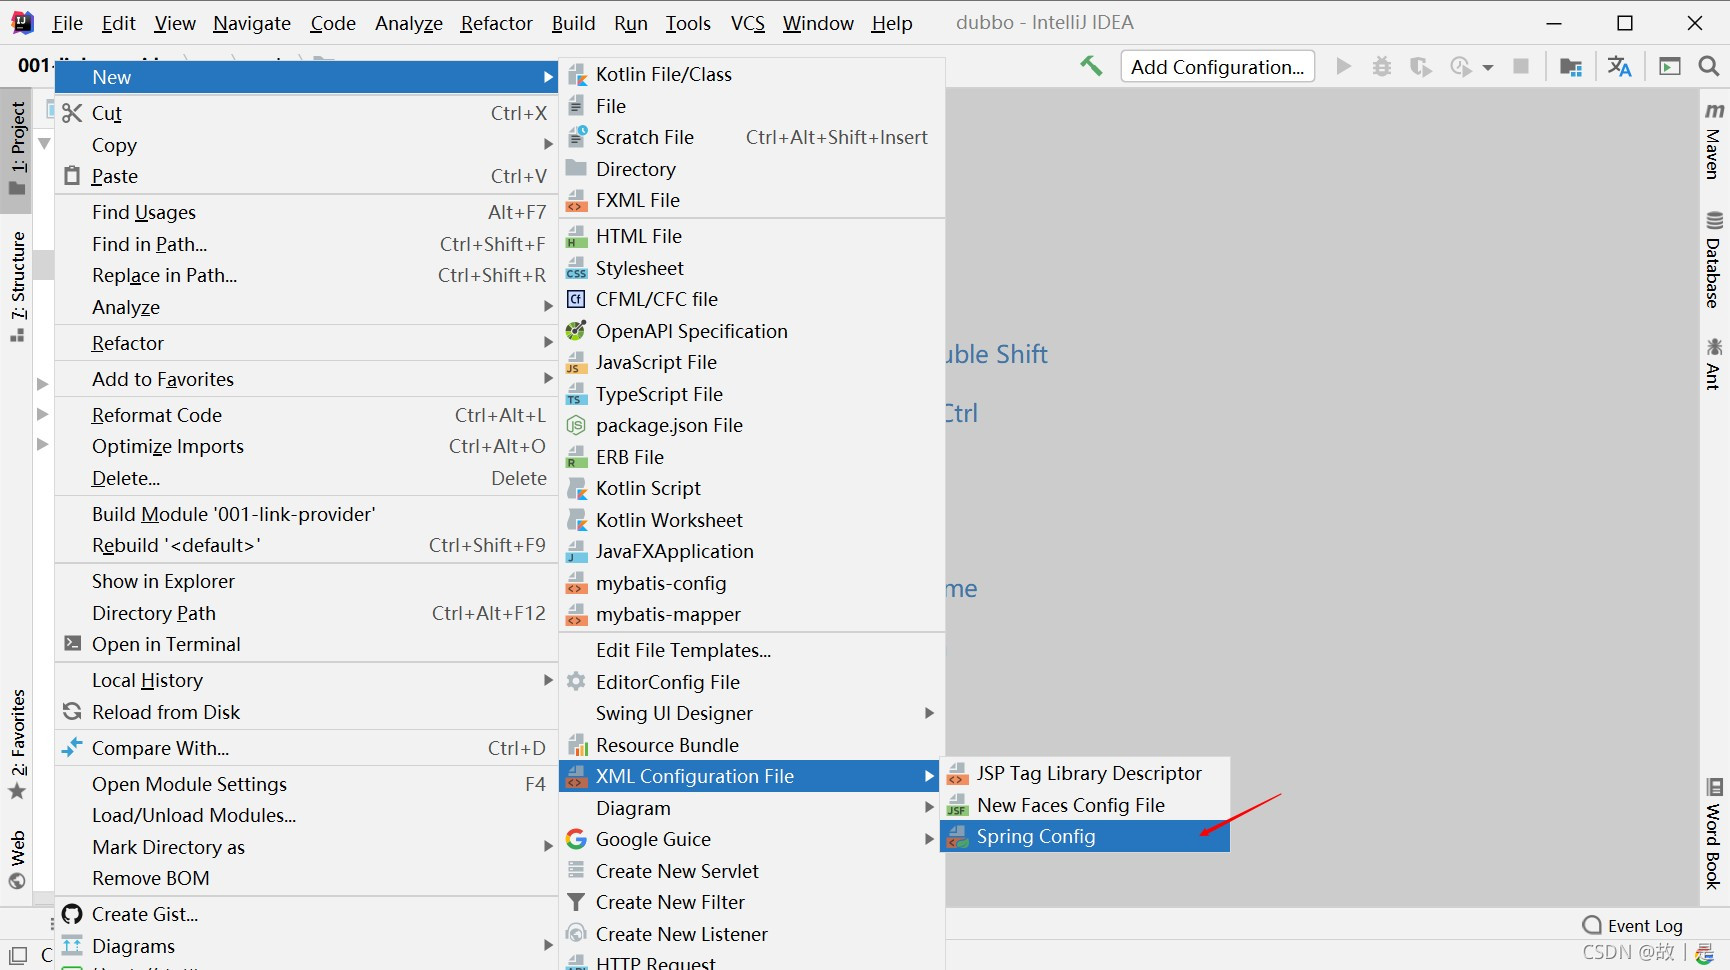Viewport: 1730px width, 970px height.
Task: Click the Build Project hammer icon
Action: tap(1091, 66)
